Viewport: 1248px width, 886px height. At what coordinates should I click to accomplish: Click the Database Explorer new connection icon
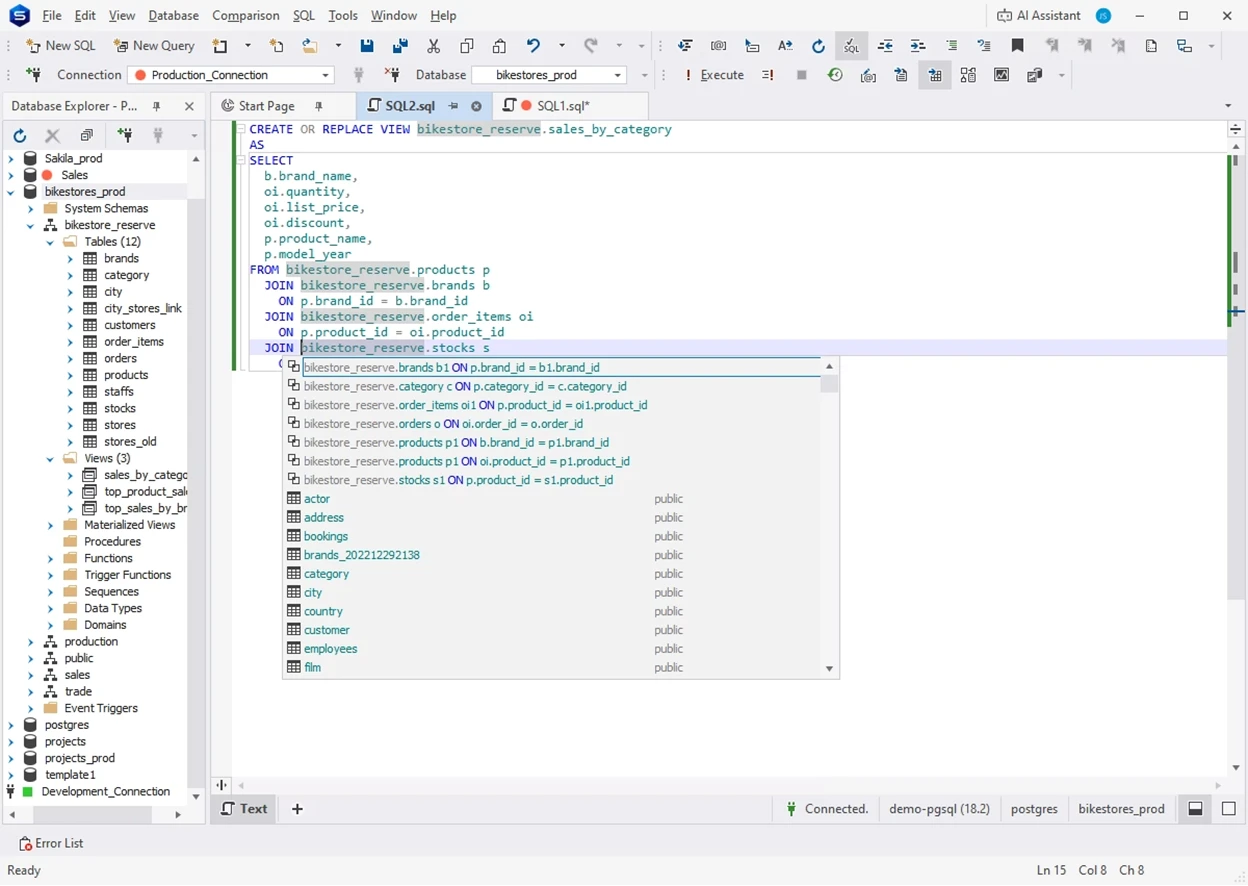[x=125, y=135]
